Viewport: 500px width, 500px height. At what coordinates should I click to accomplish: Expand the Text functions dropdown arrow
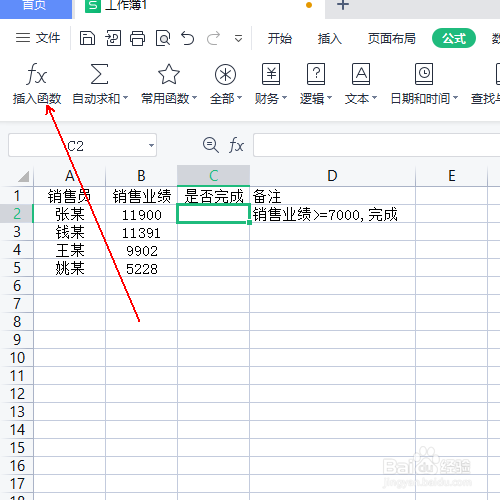click(x=374, y=98)
